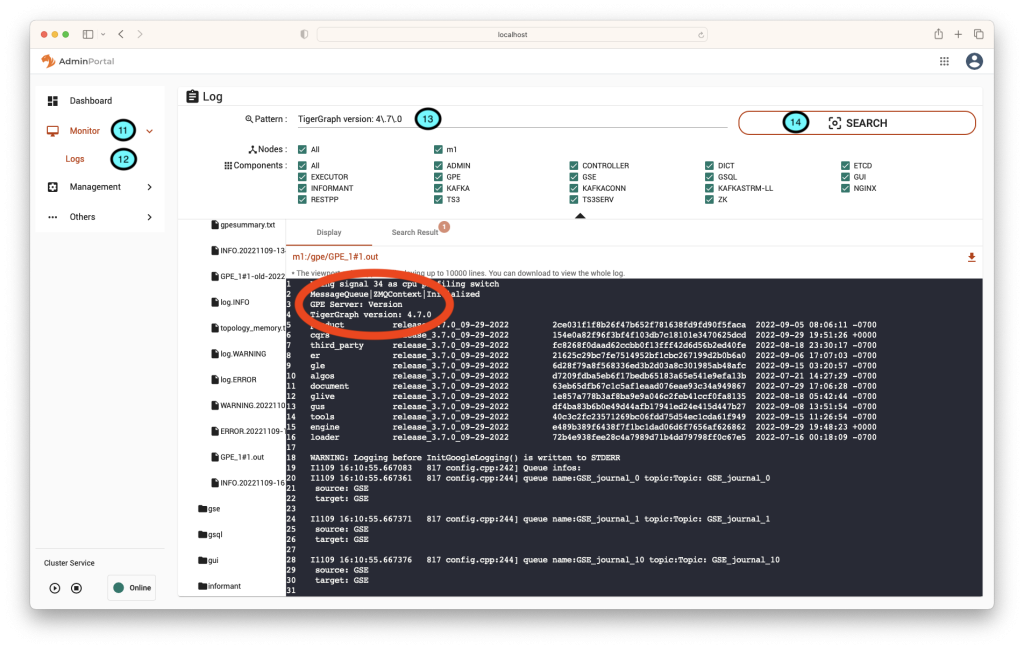Click the SEARCH button

tap(857, 123)
